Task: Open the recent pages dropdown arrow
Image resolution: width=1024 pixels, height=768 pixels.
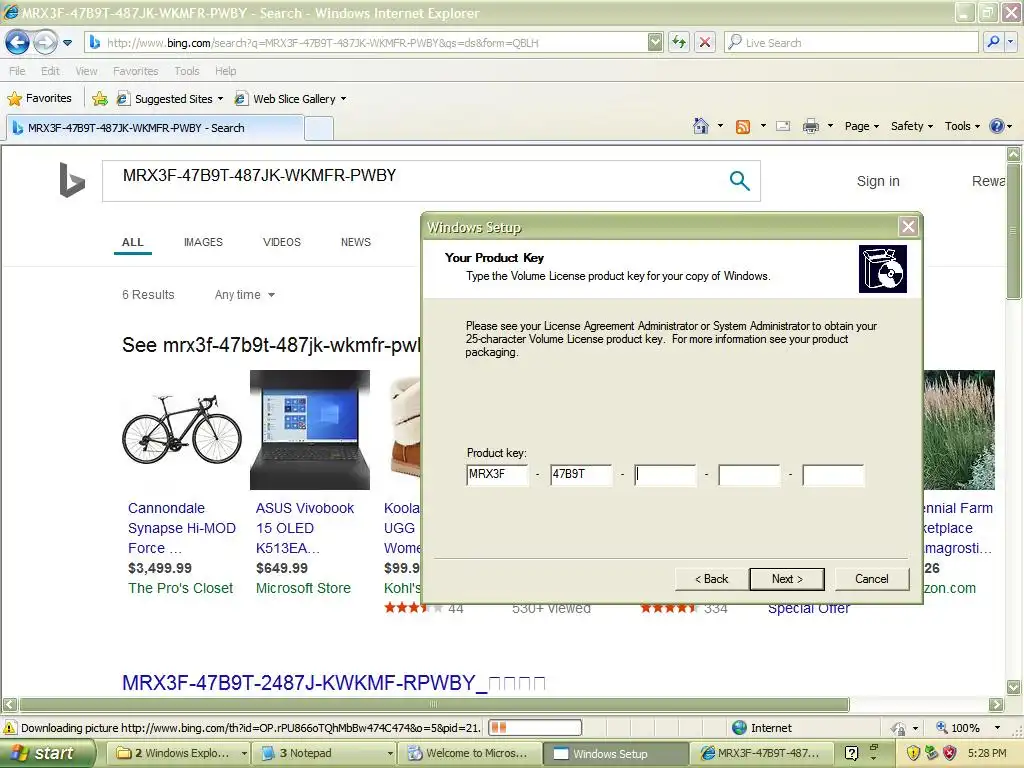Action: coord(67,43)
